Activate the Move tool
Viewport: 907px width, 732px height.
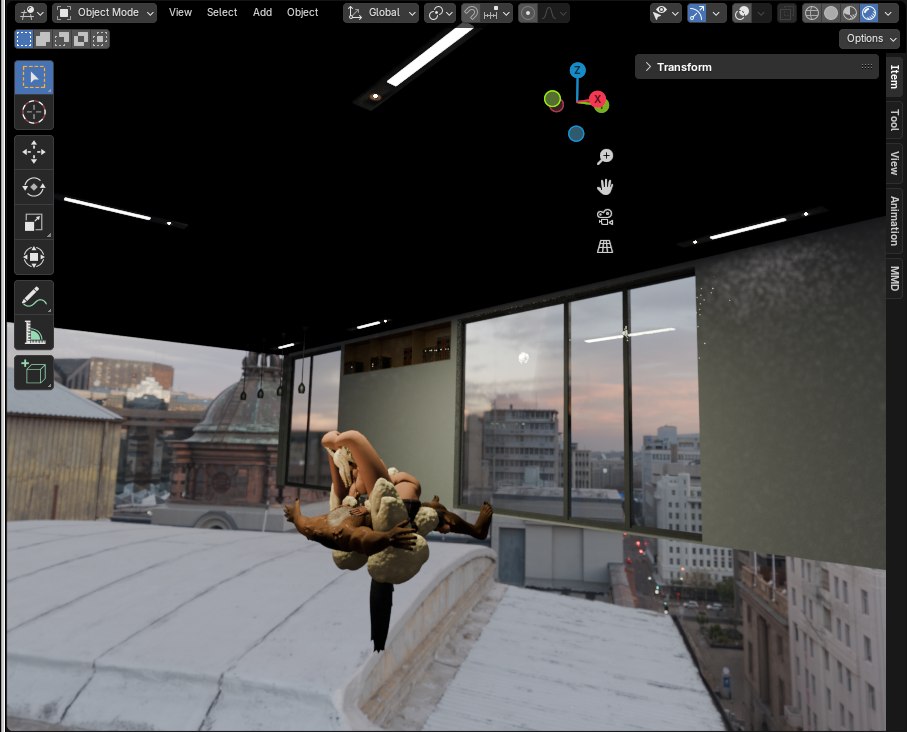tap(34, 153)
